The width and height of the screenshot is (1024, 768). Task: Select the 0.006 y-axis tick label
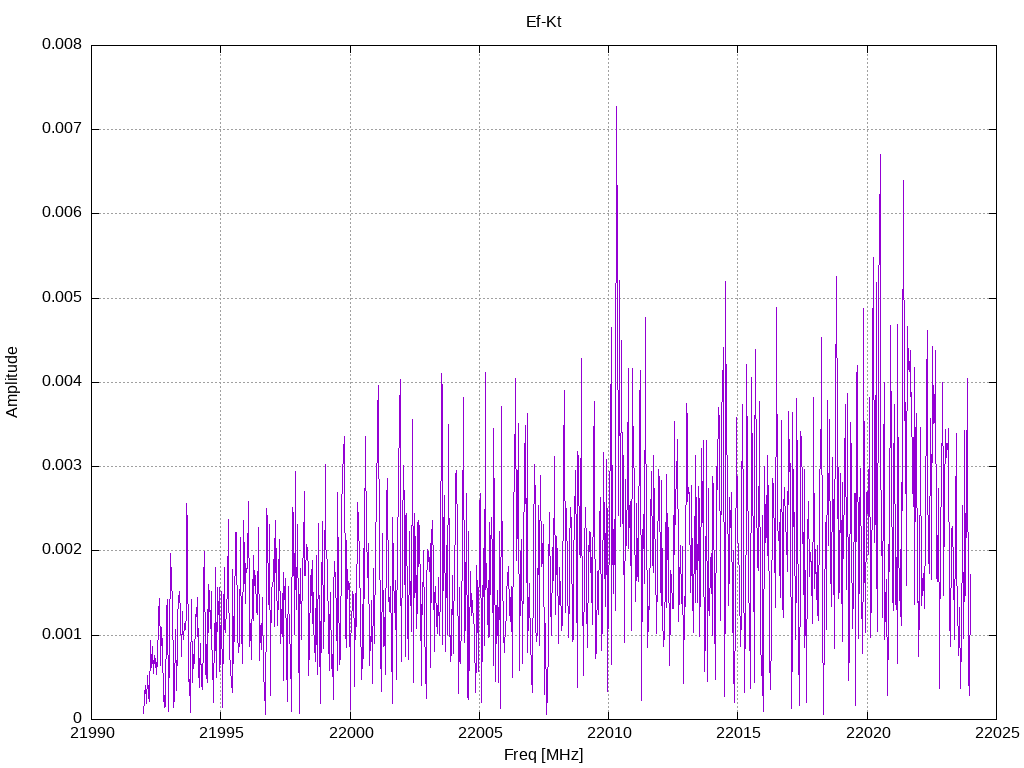pyautogui.click(x=61, y=213)
